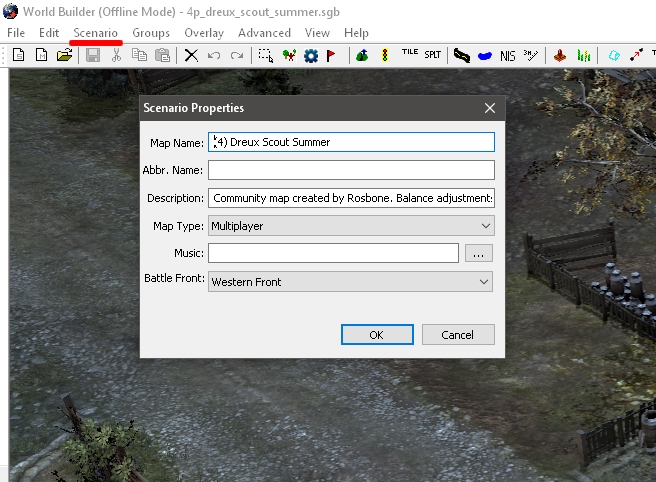Click the paste clipboard icon
The height and width of the screenshot is (482, 656).
162,55
